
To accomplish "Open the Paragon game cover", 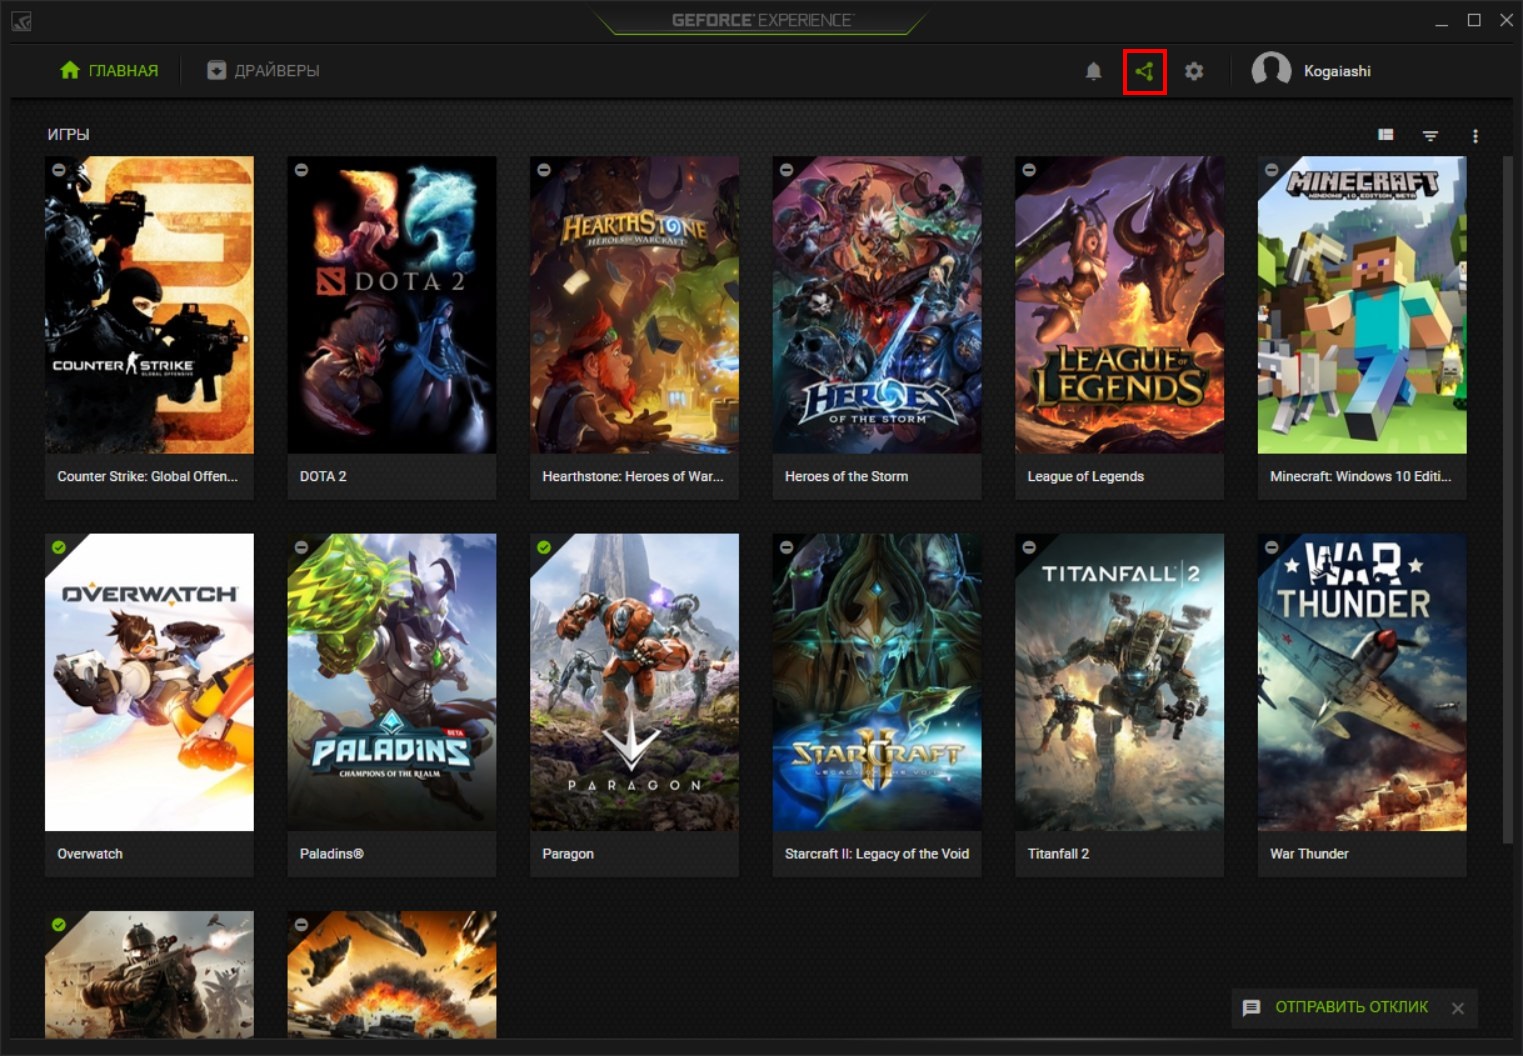I will click(x=634, y=682).
